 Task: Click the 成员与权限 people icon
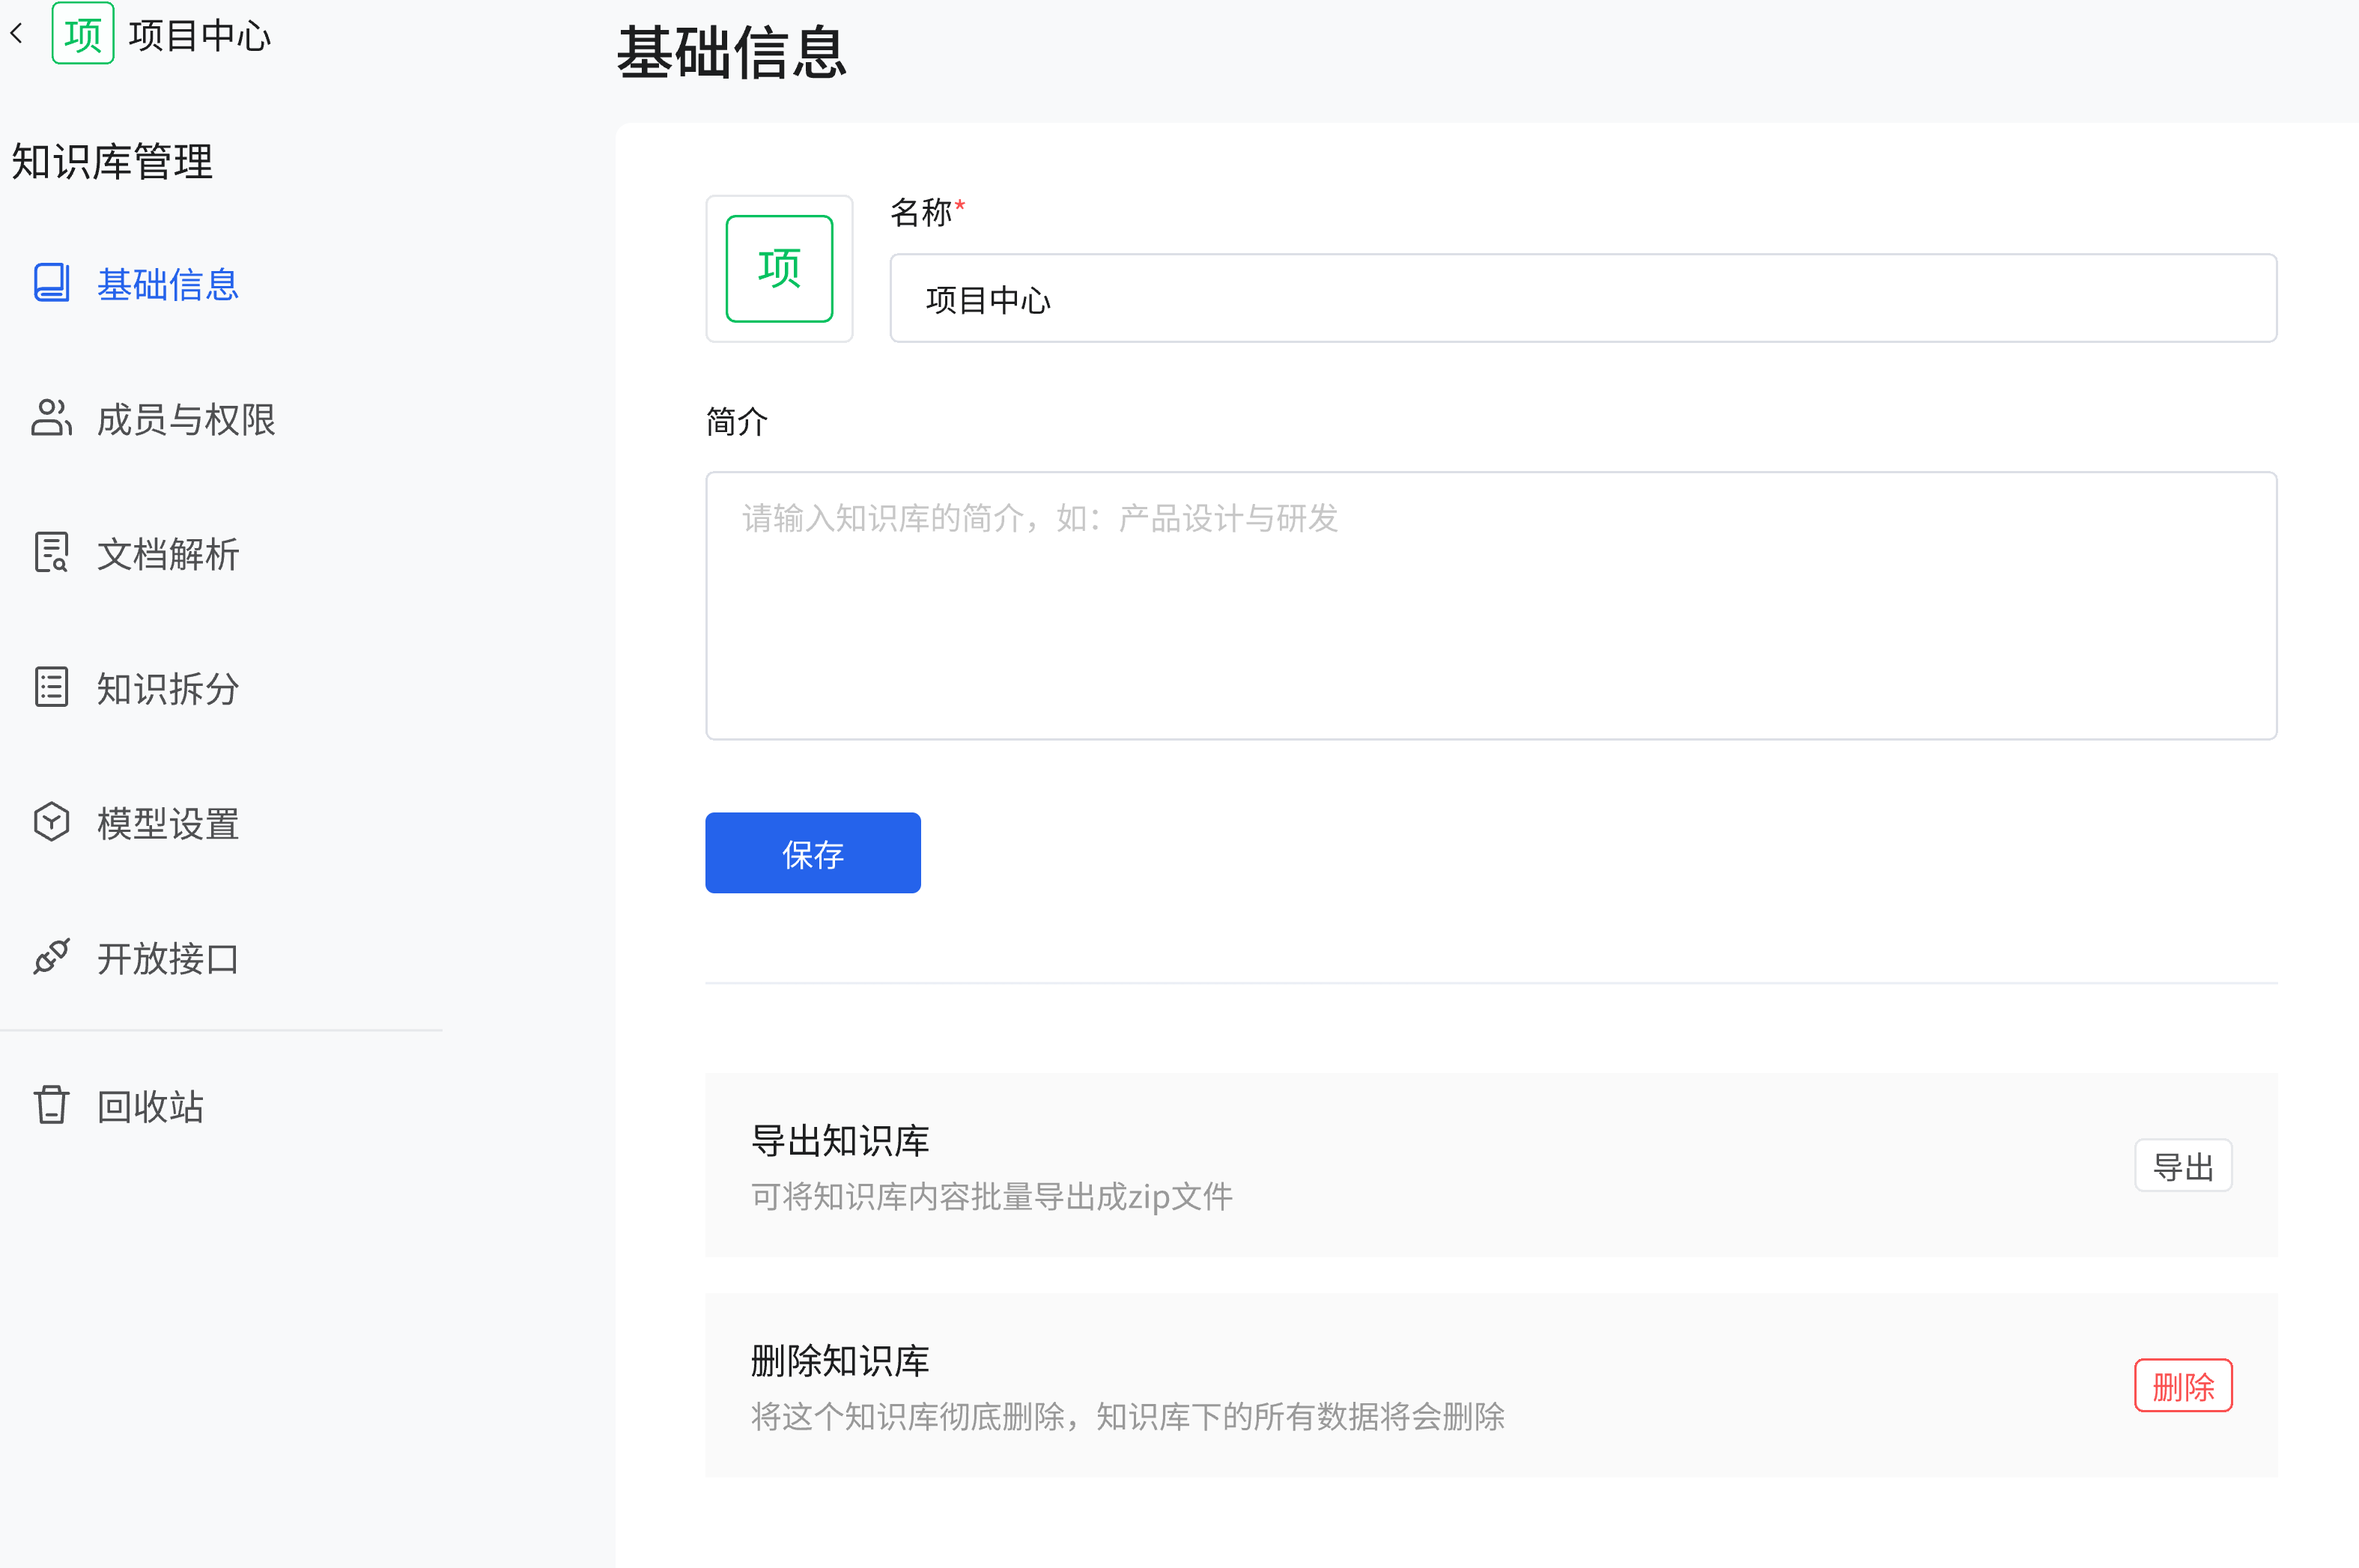[51, 418]
